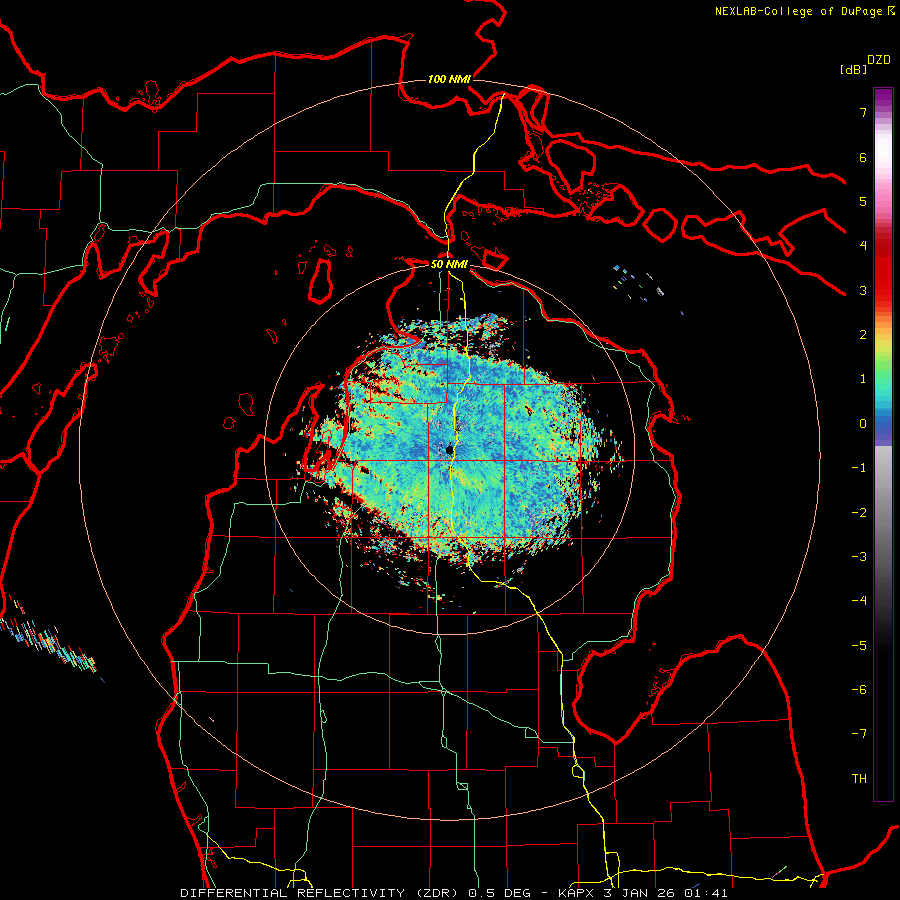Click the 3 value on the color scale
Screen dimensions: 900x900
(863, 290)
